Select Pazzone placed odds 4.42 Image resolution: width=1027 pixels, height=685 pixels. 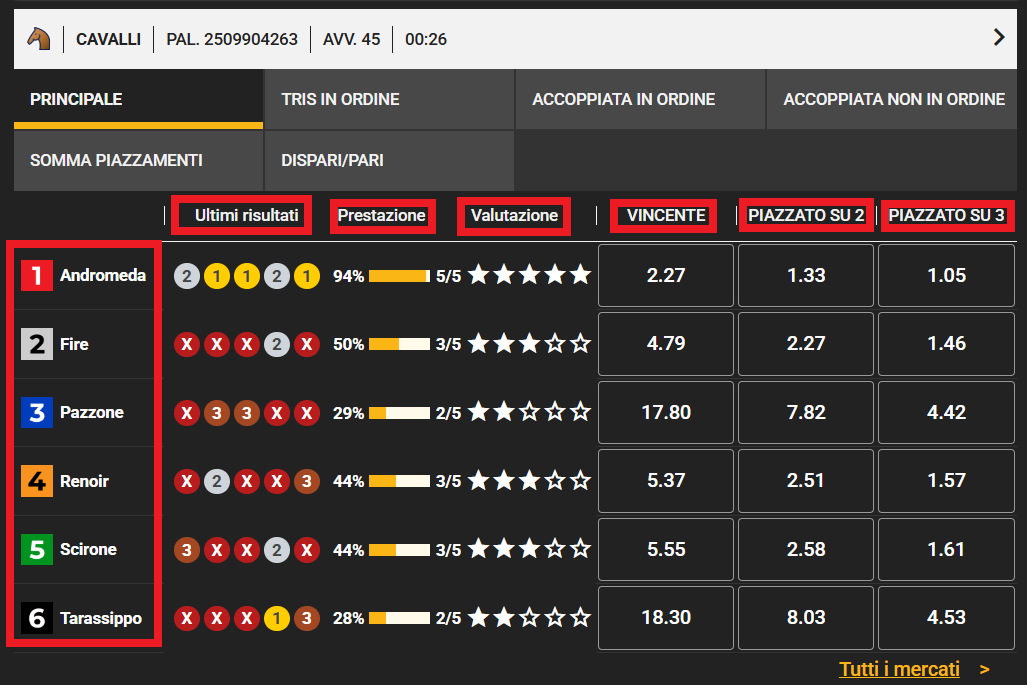(946, 413)
